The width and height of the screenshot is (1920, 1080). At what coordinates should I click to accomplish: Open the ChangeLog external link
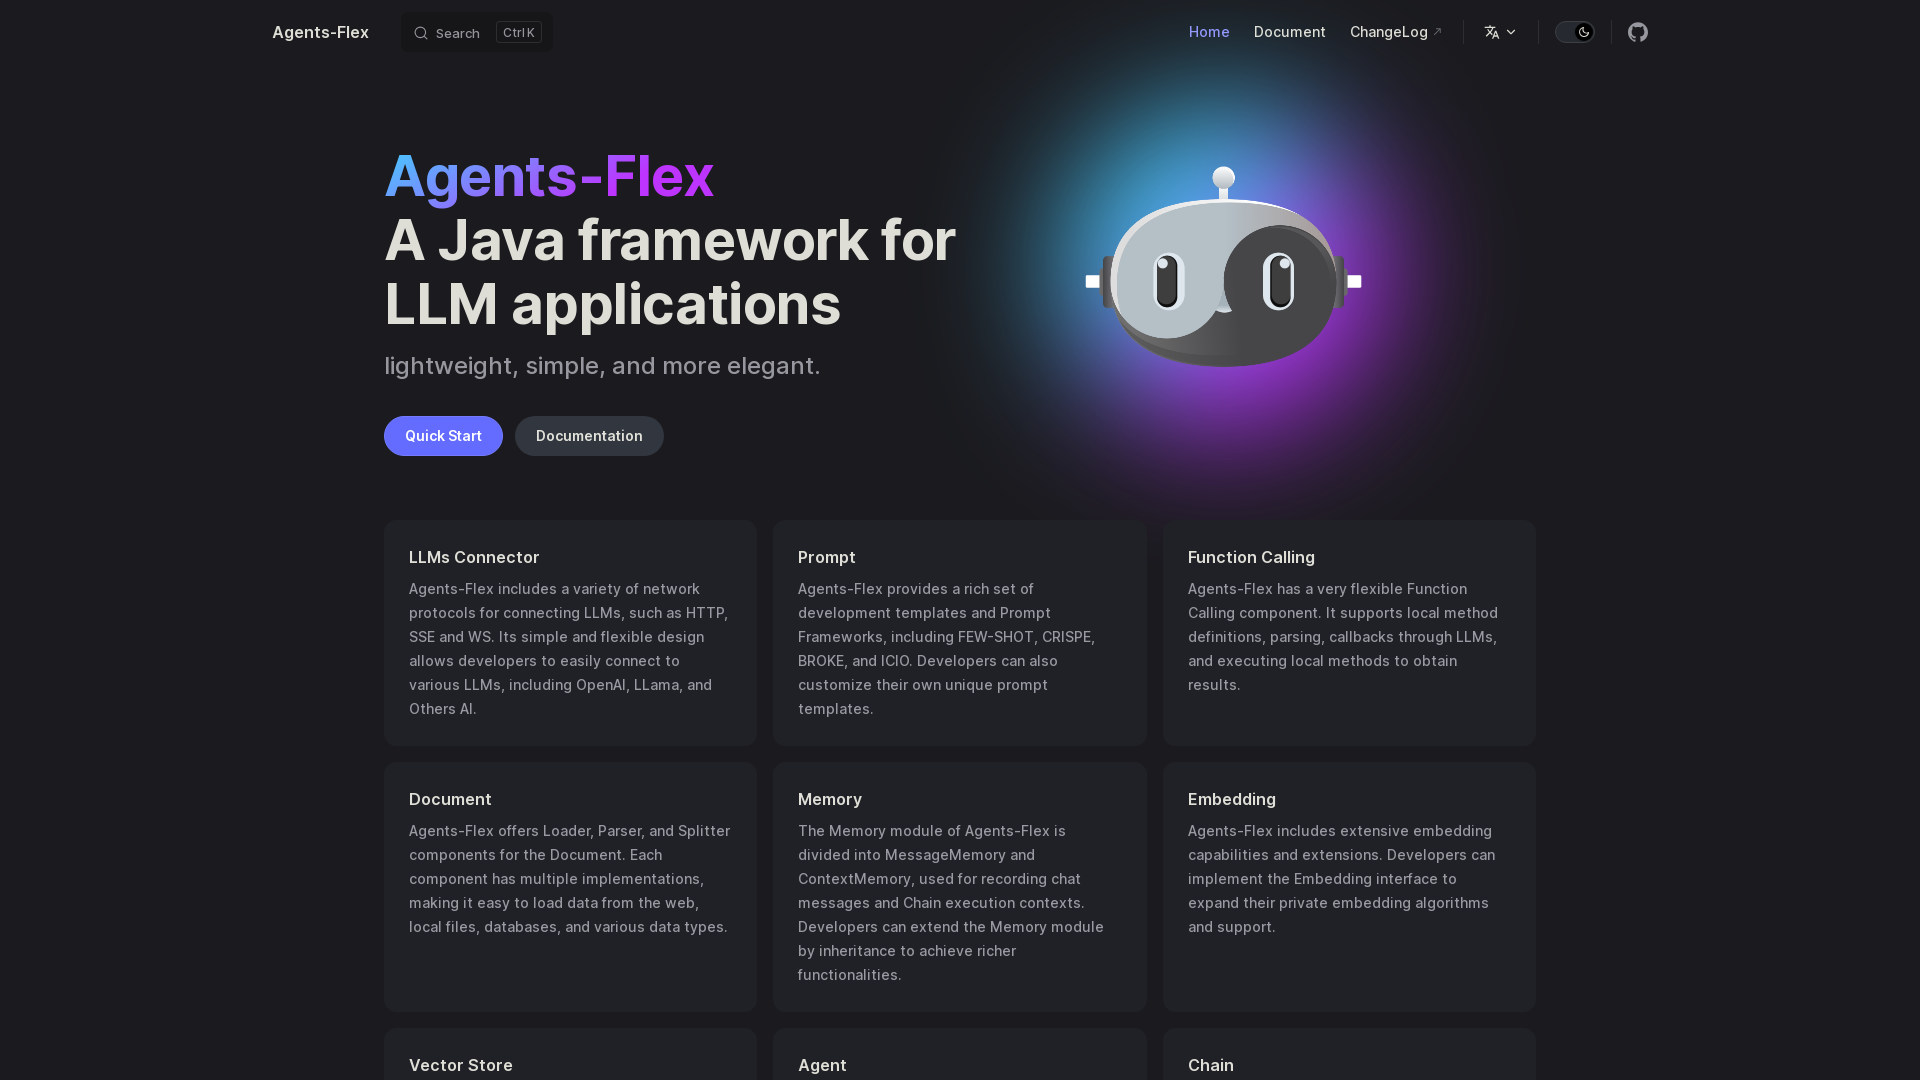click(1395, 32)
